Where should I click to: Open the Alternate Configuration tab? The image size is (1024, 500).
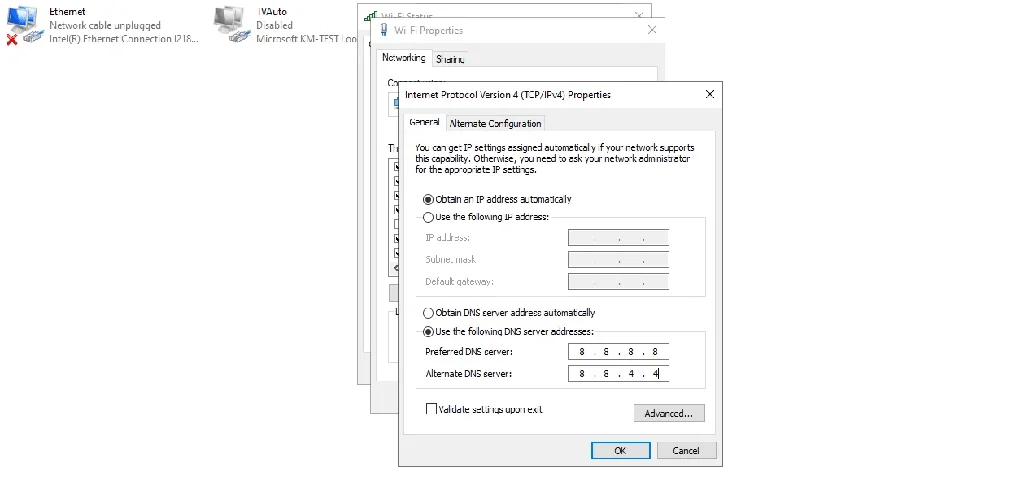pyautogui.click(x=496, y=123)
